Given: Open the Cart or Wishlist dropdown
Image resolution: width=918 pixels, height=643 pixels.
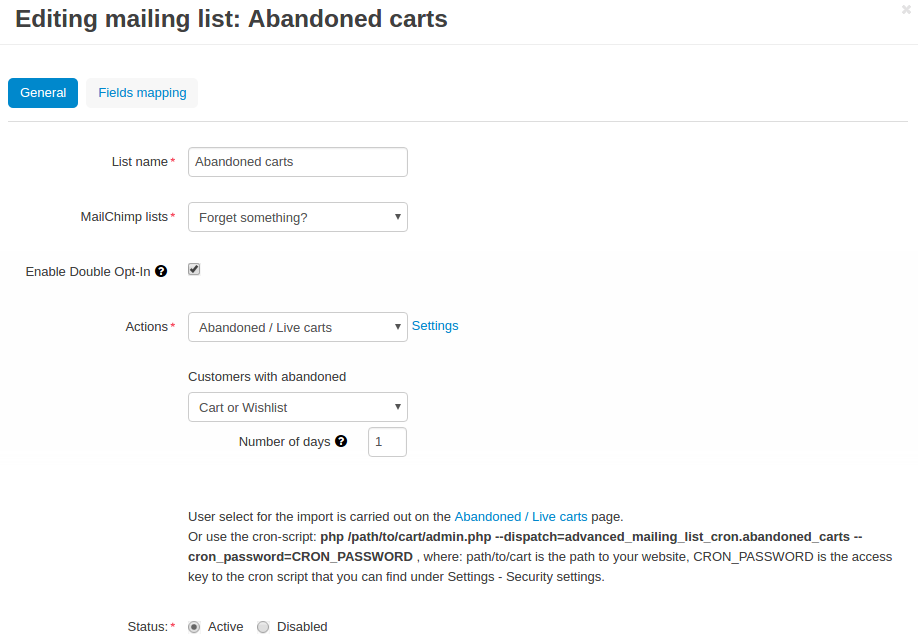Looking at the screenshot, I should 297,407.
